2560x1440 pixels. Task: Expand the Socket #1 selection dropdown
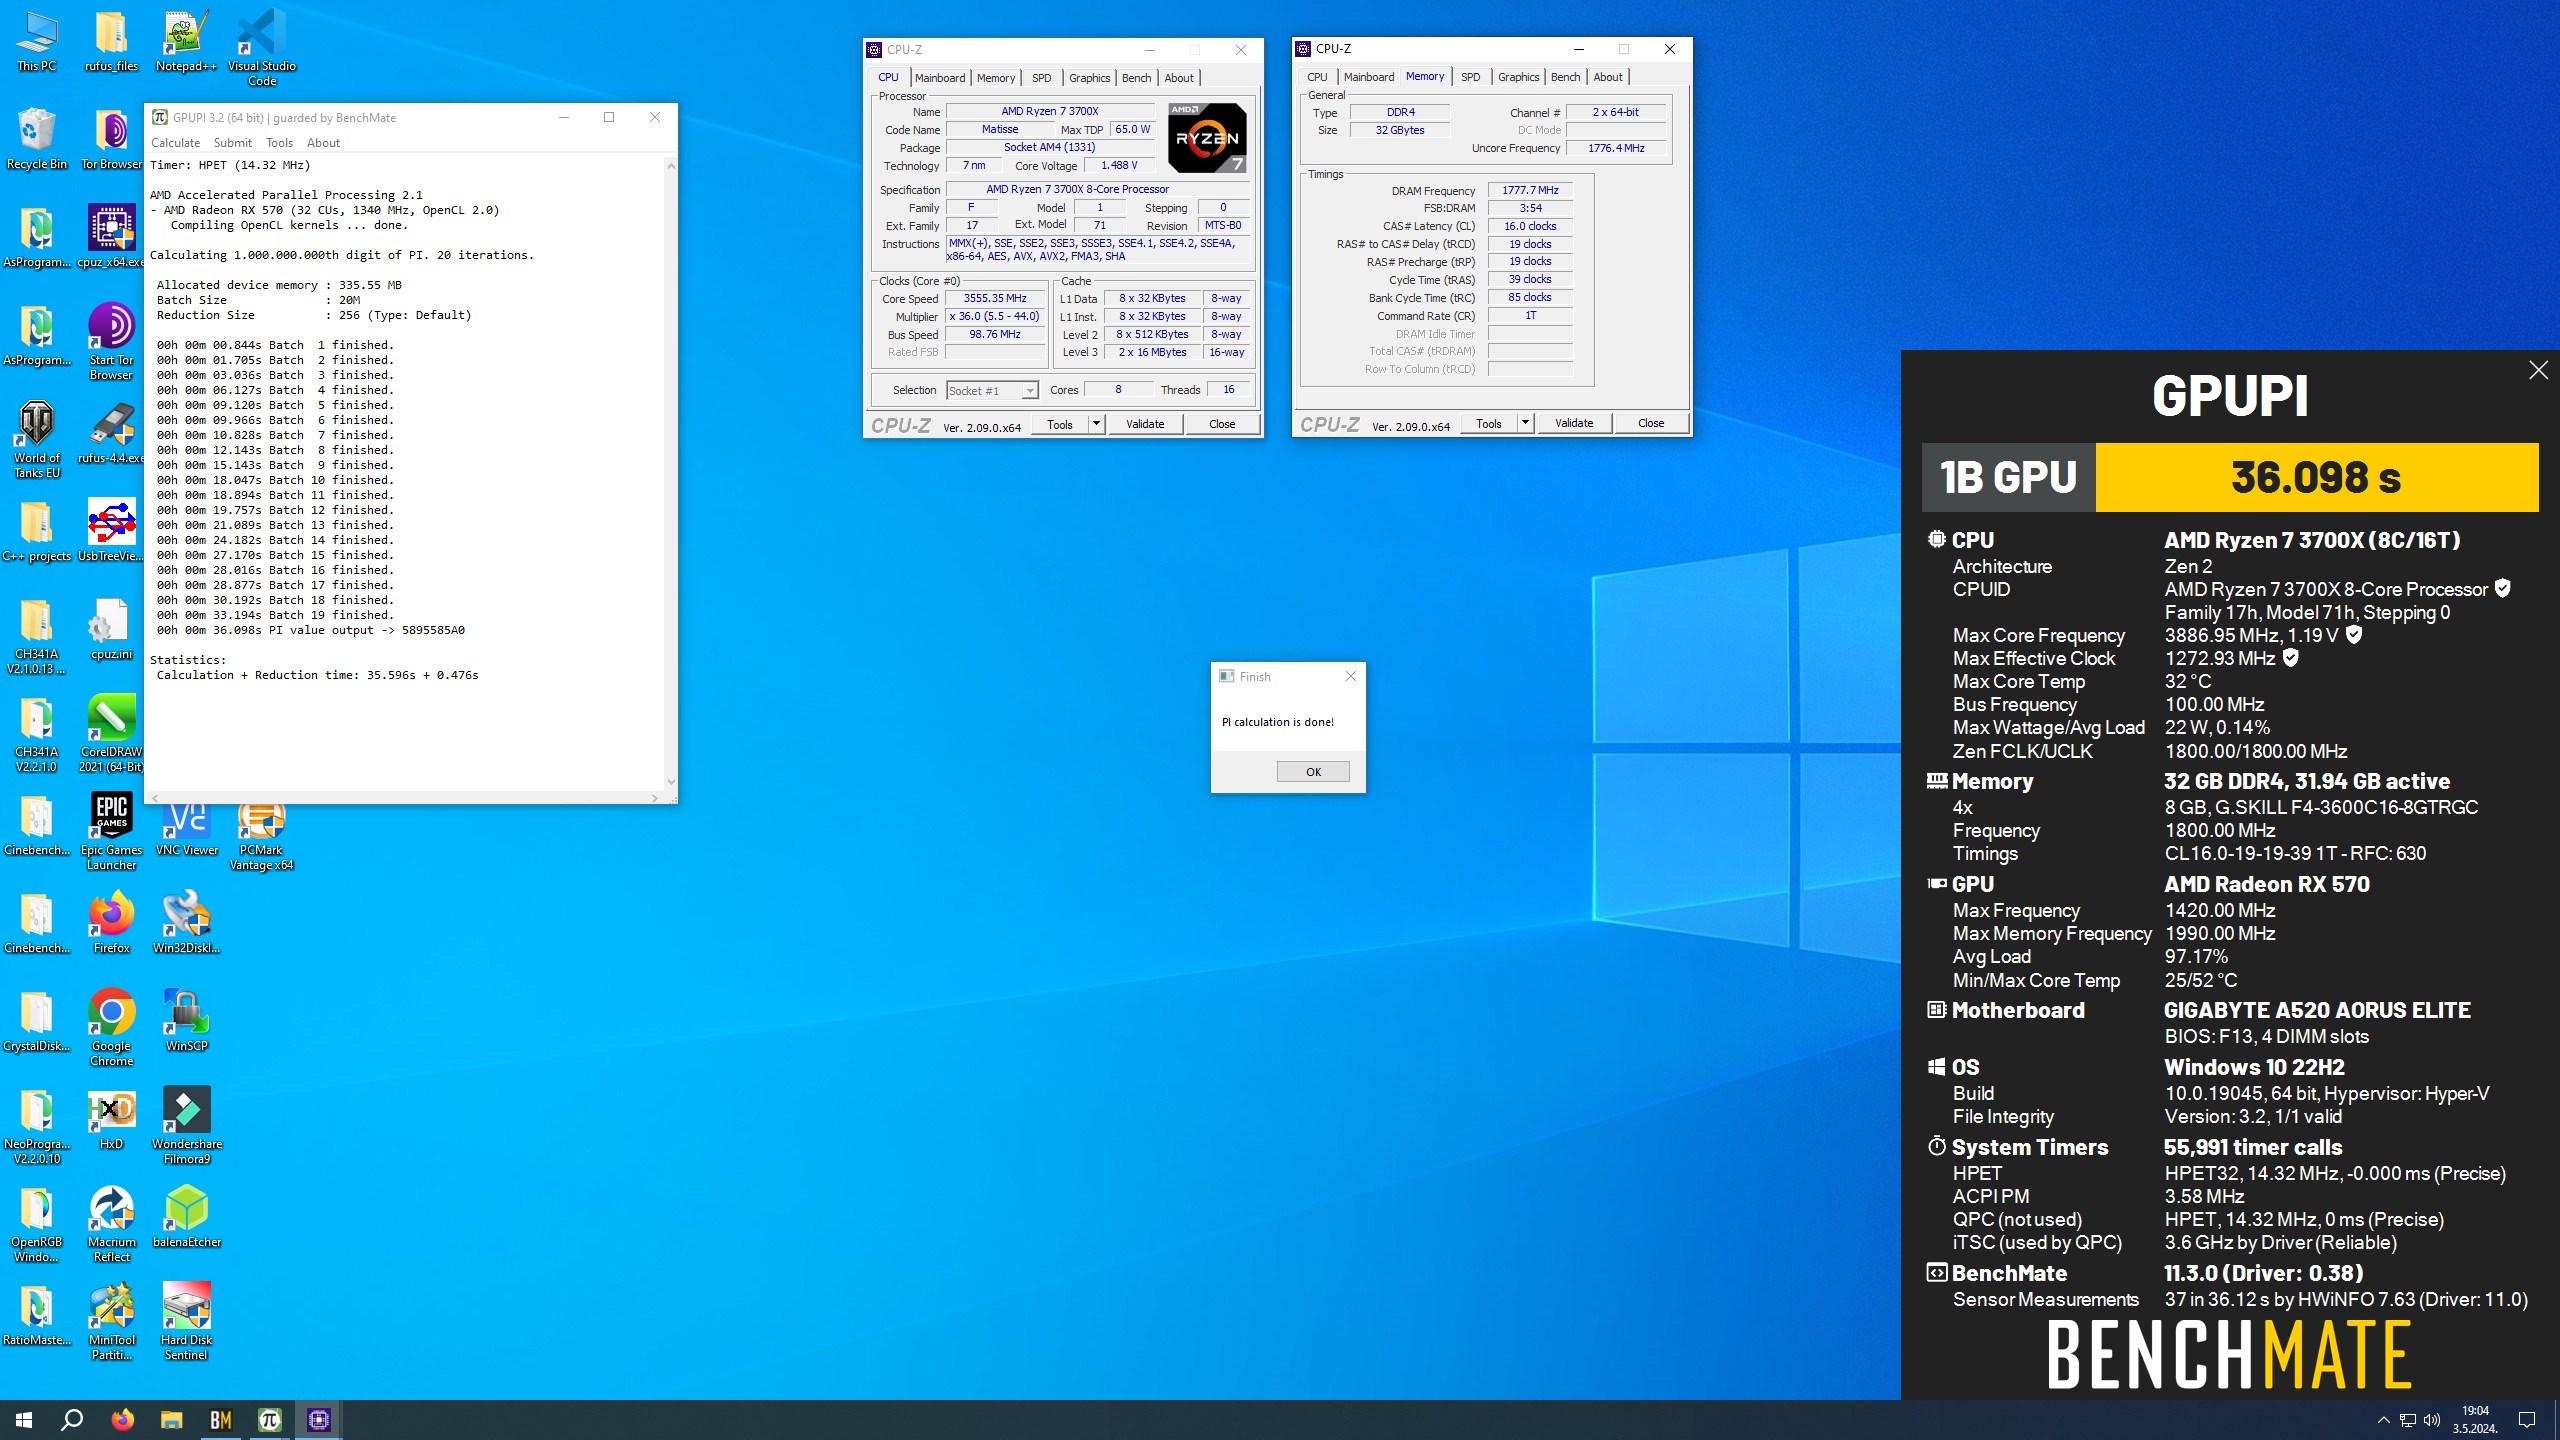(1030, 391)
